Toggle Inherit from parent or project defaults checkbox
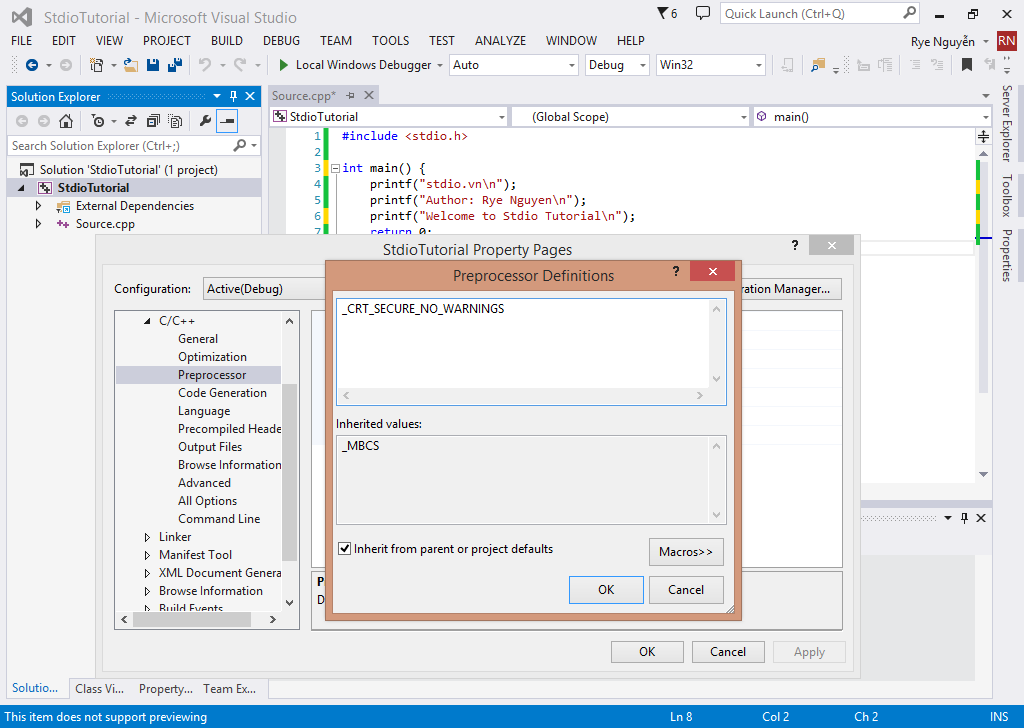Viewport: 1024px width, 728px height. coord(344,548)
